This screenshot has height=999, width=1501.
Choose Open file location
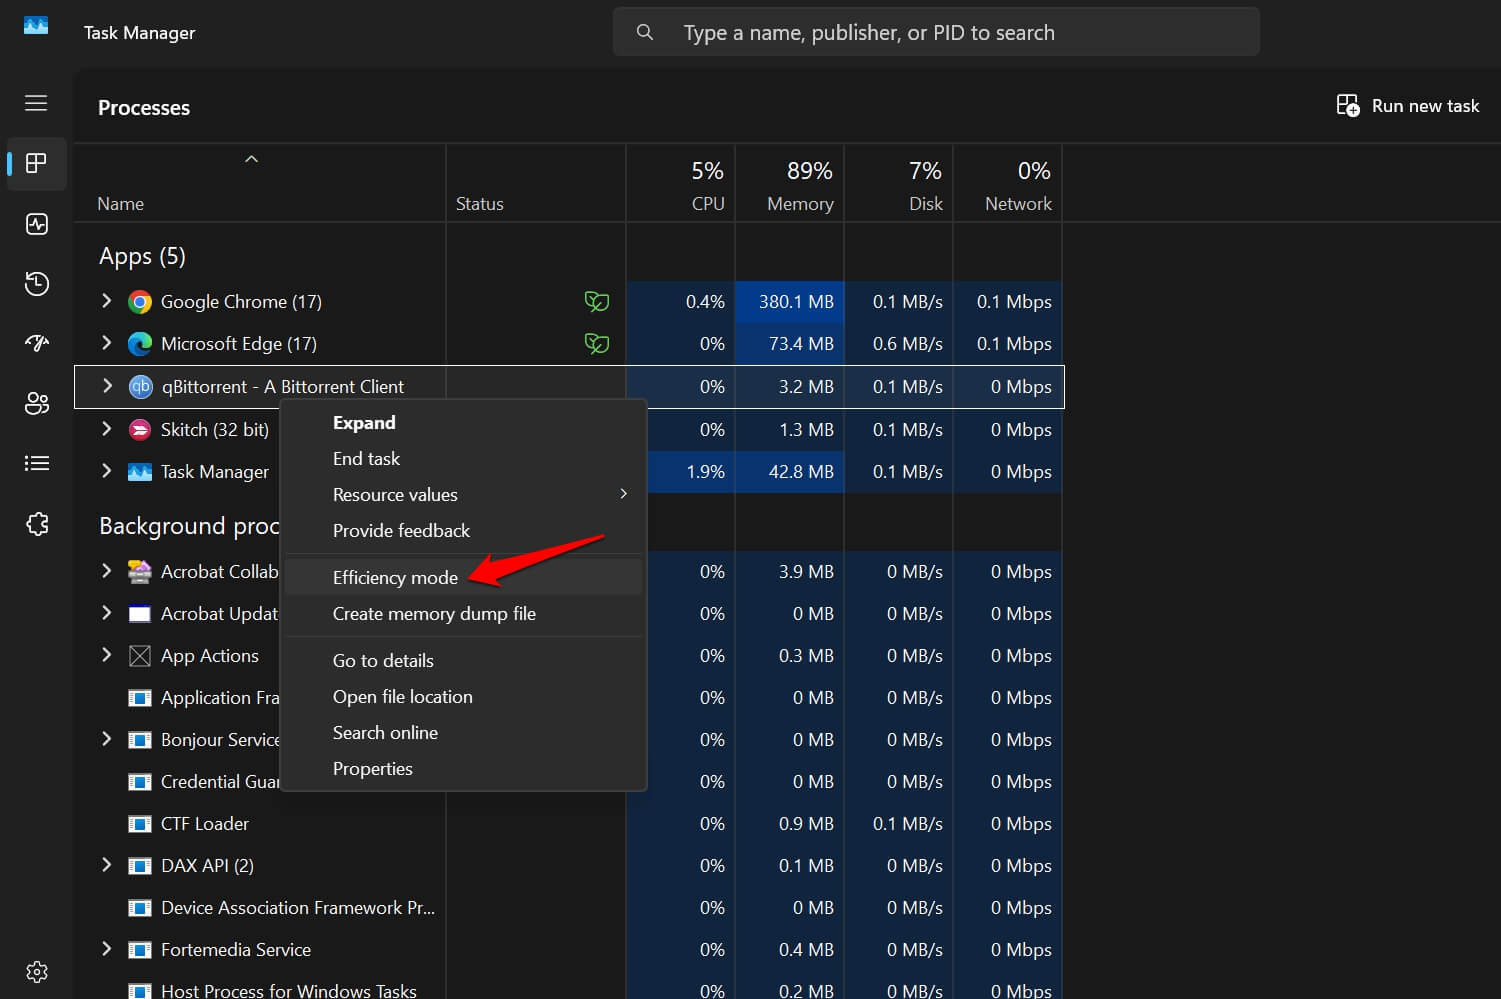tap(463, 697)
